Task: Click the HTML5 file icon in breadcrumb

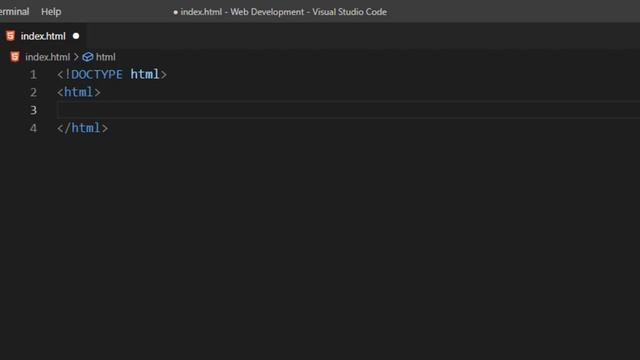Action: [15, 56]
